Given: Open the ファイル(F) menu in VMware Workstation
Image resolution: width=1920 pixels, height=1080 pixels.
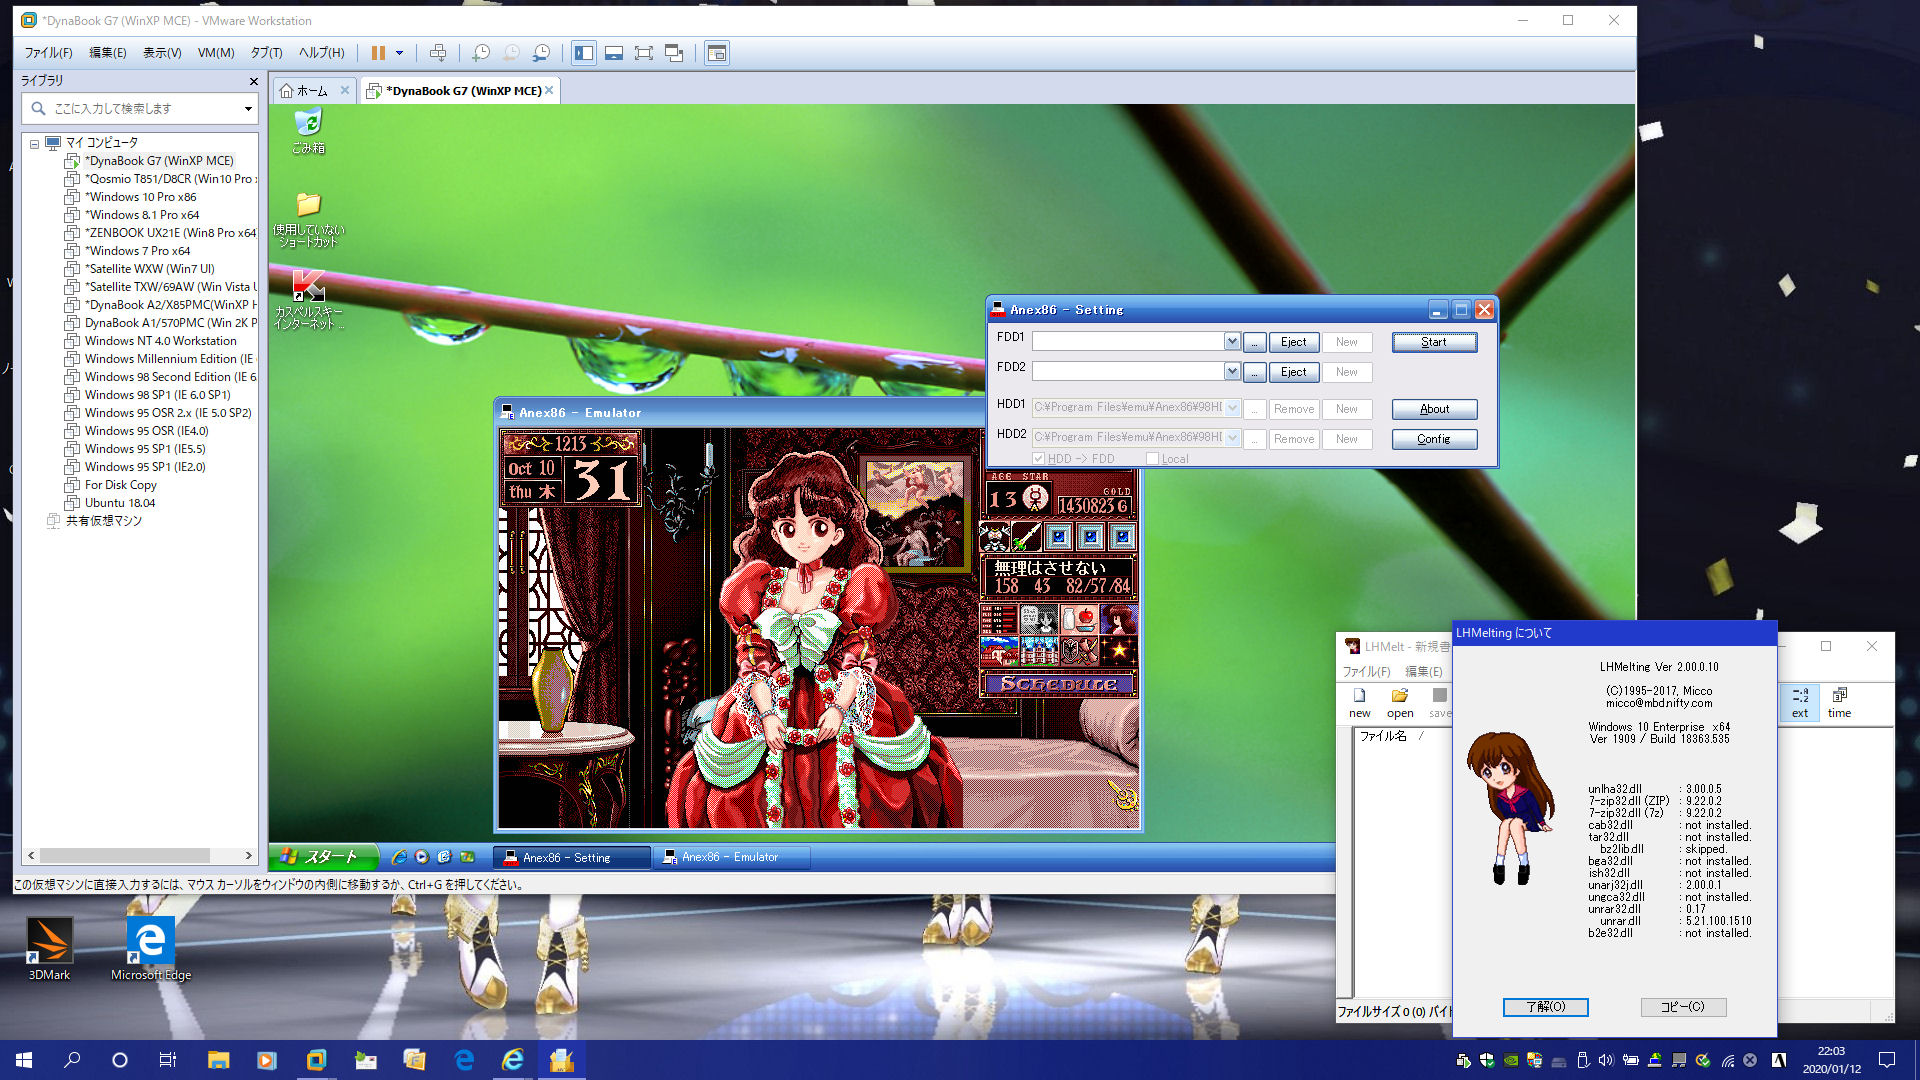Looking at the screenshot, I should click(48, 53).
